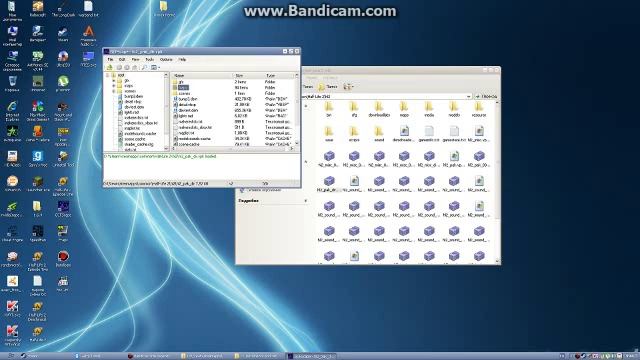
Task: Select lights.rad in the GCFScape tree
Action: [x=131, y=112]
